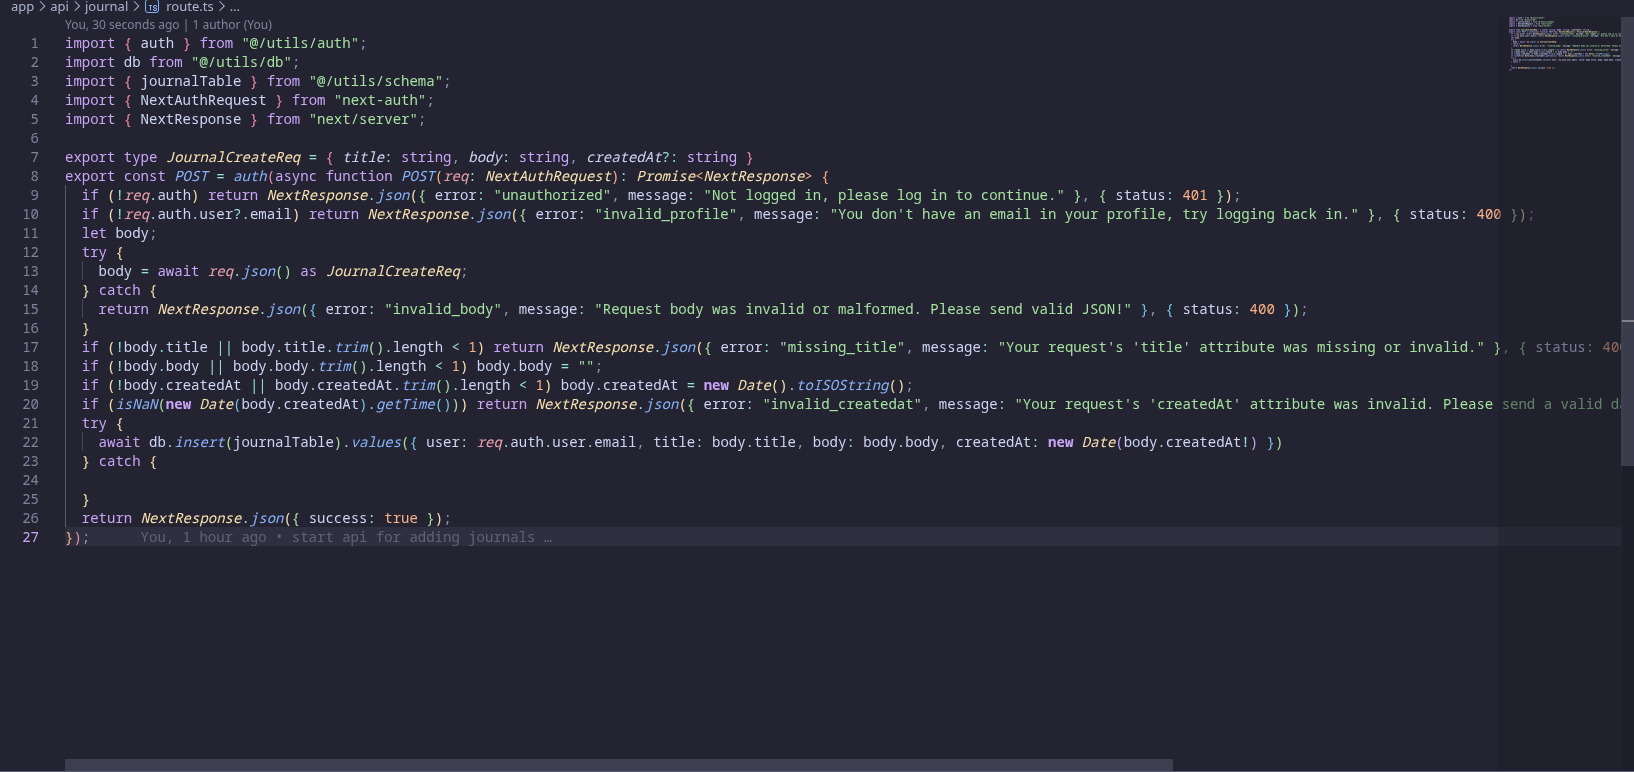The height and width of the screenshot is (772, 1634).
Task: Open the 'app' breadcrumb folder
Action: click(x=22, y=7)
